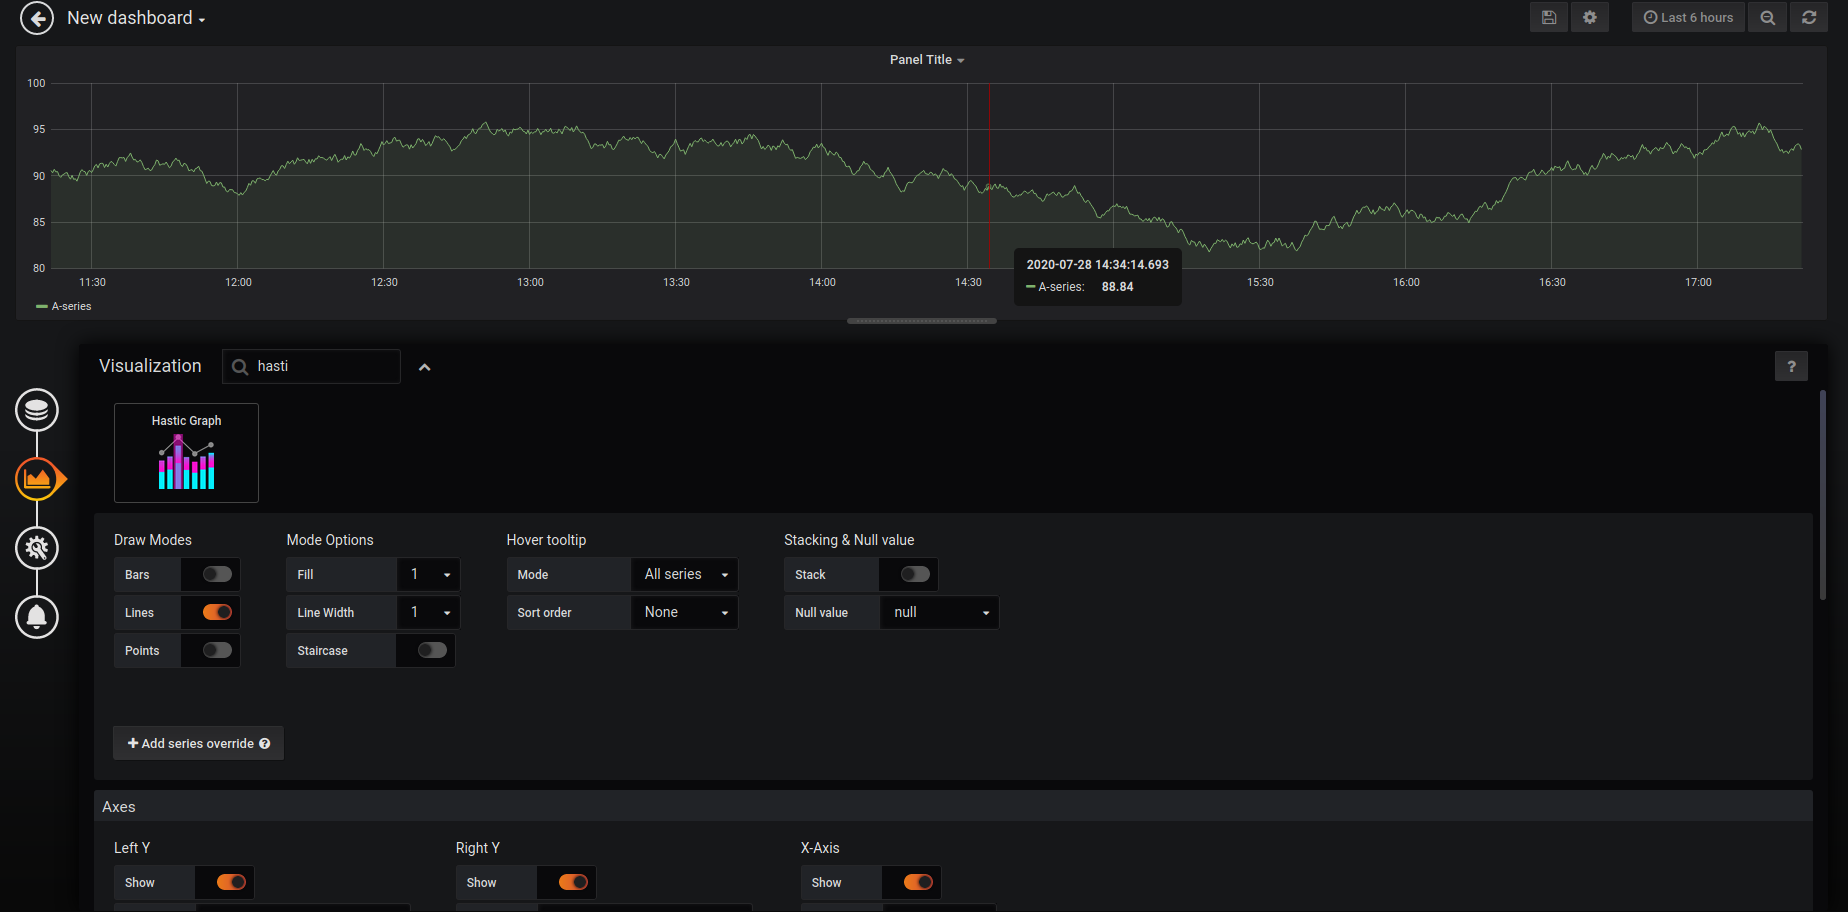Open dashboard settings gear icon

coord(1589,18)
